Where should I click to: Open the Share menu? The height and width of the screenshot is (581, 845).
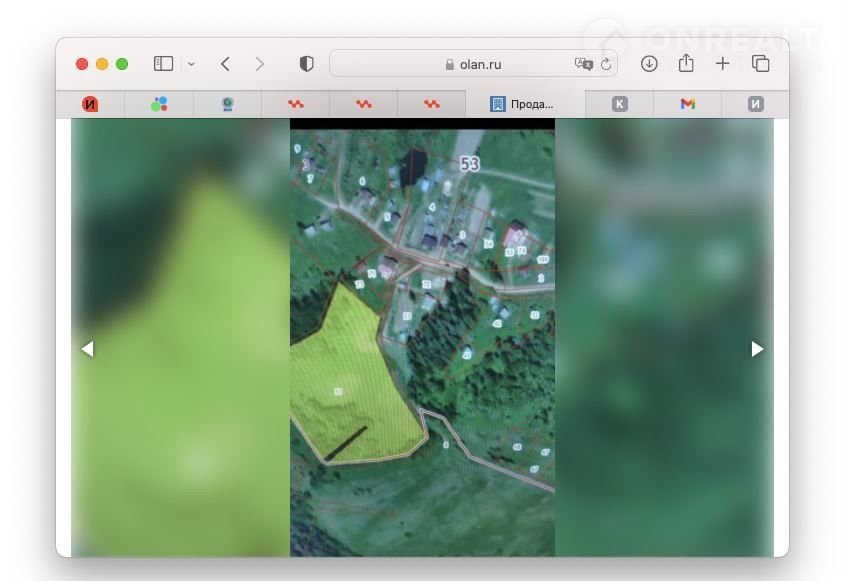click(686, 64)
